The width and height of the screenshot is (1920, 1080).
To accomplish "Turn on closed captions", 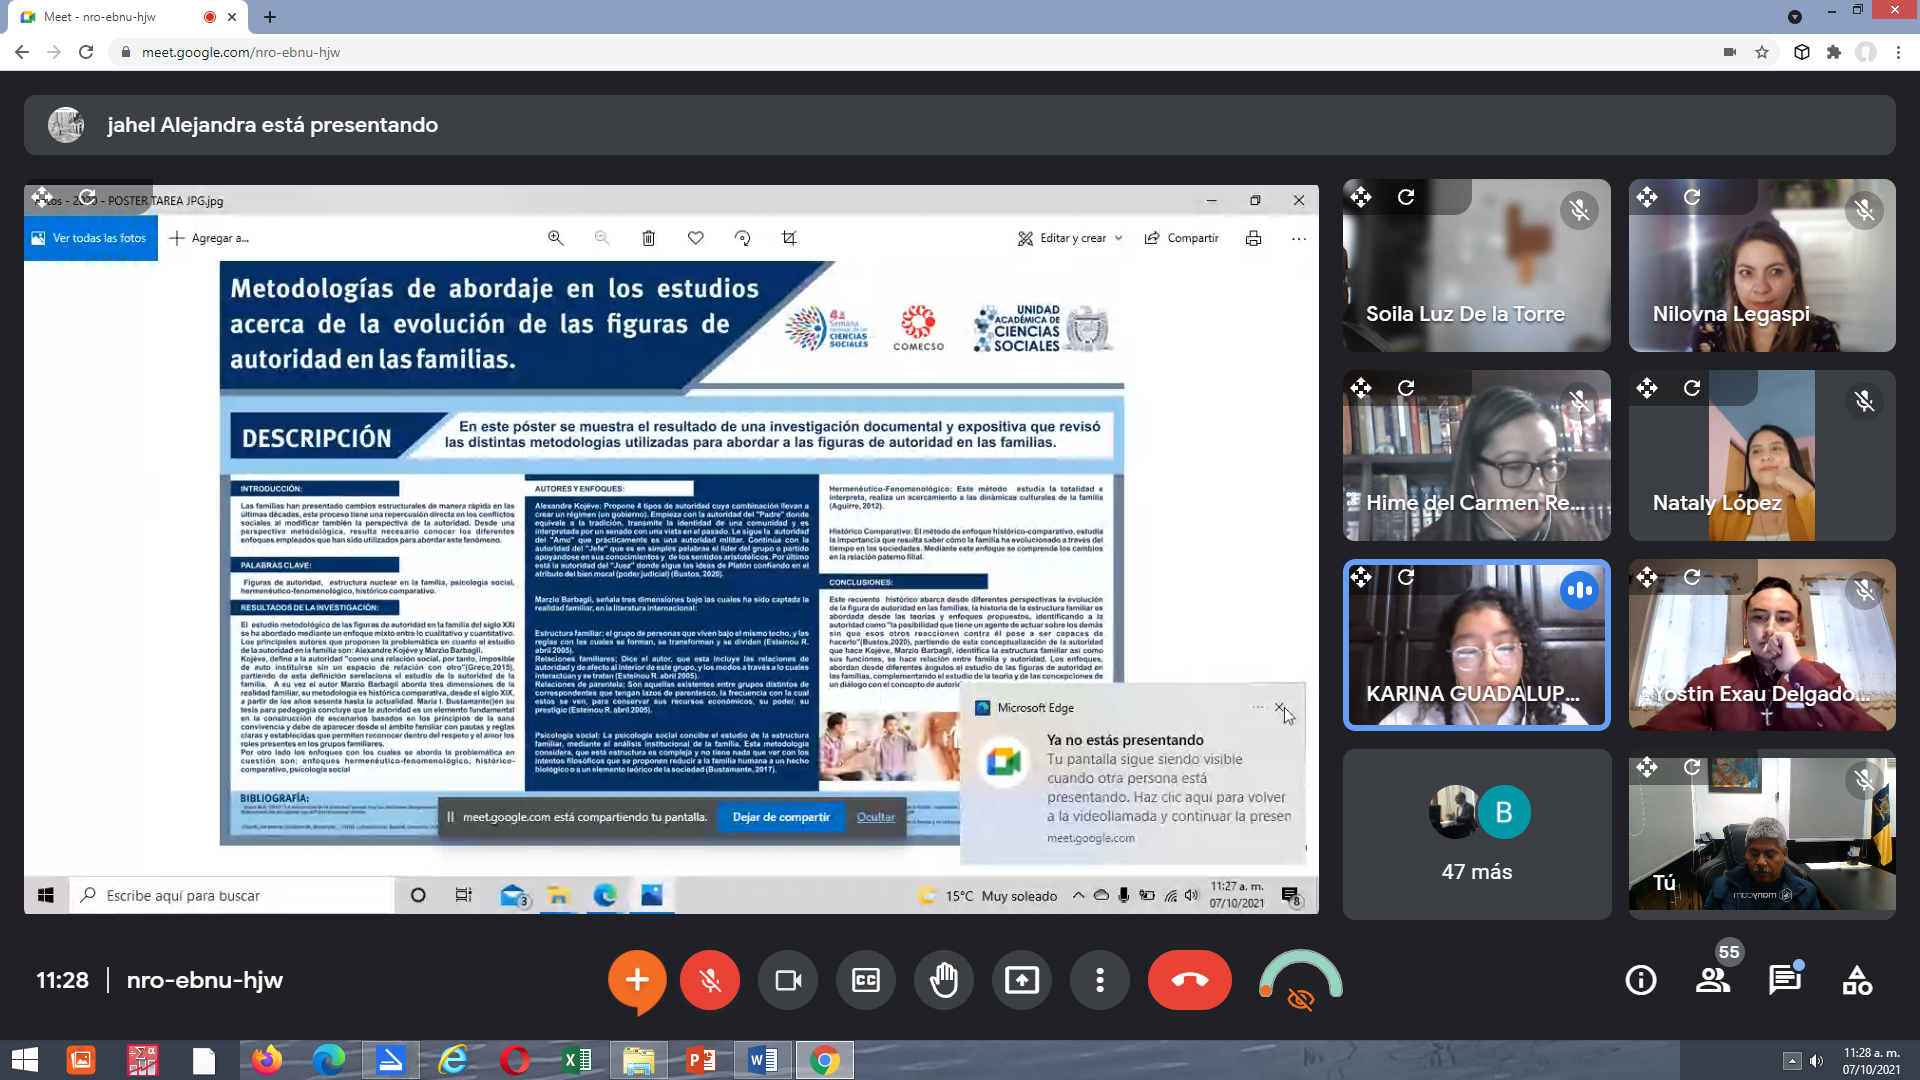I will click(x=866, y=980).
